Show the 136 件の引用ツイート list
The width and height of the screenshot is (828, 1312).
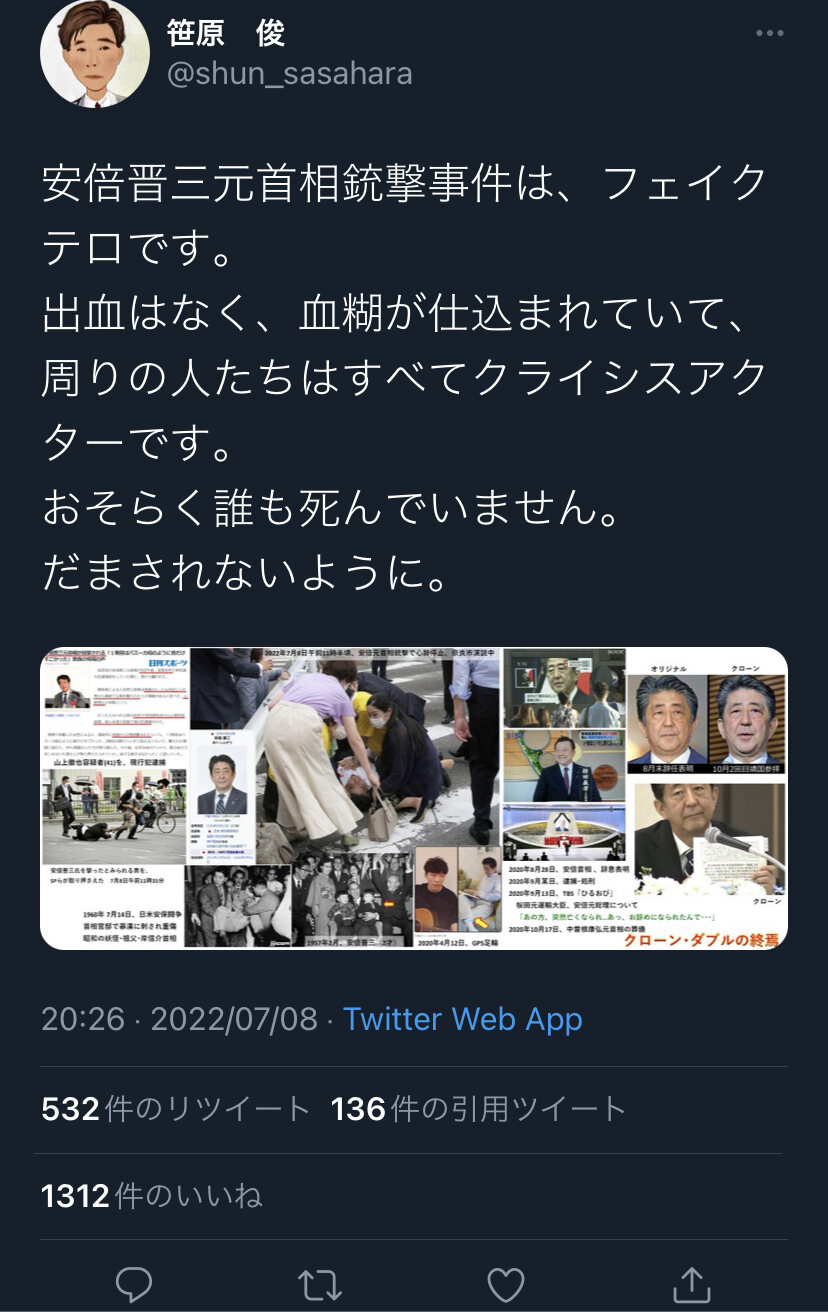click(x=479, y=1108)
